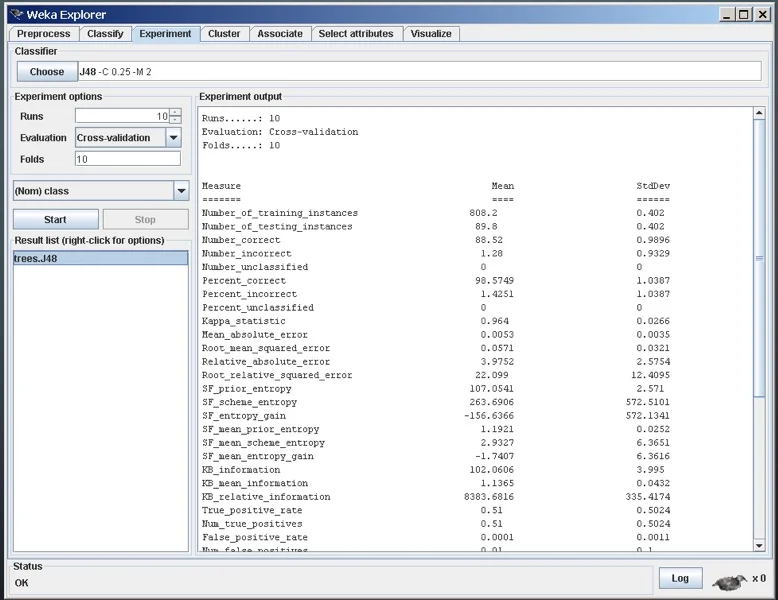Click the Percent_correct measure row
Viewport: 778px width, 600px height.
[x=436, y=280]
